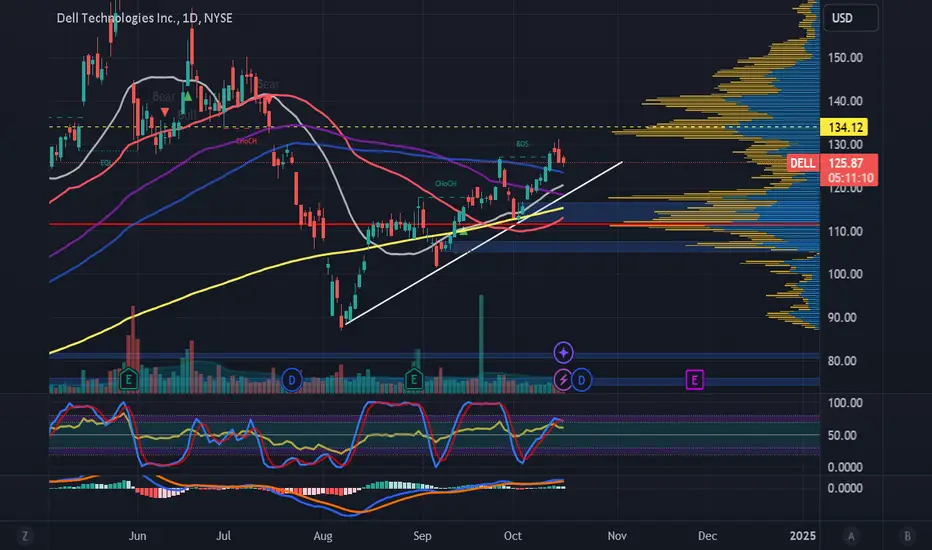The width and height of the screenshot is (932, 550).
Task: Open the June earnings marker icon
Action: pyautogui.click(x=128, y=379)
